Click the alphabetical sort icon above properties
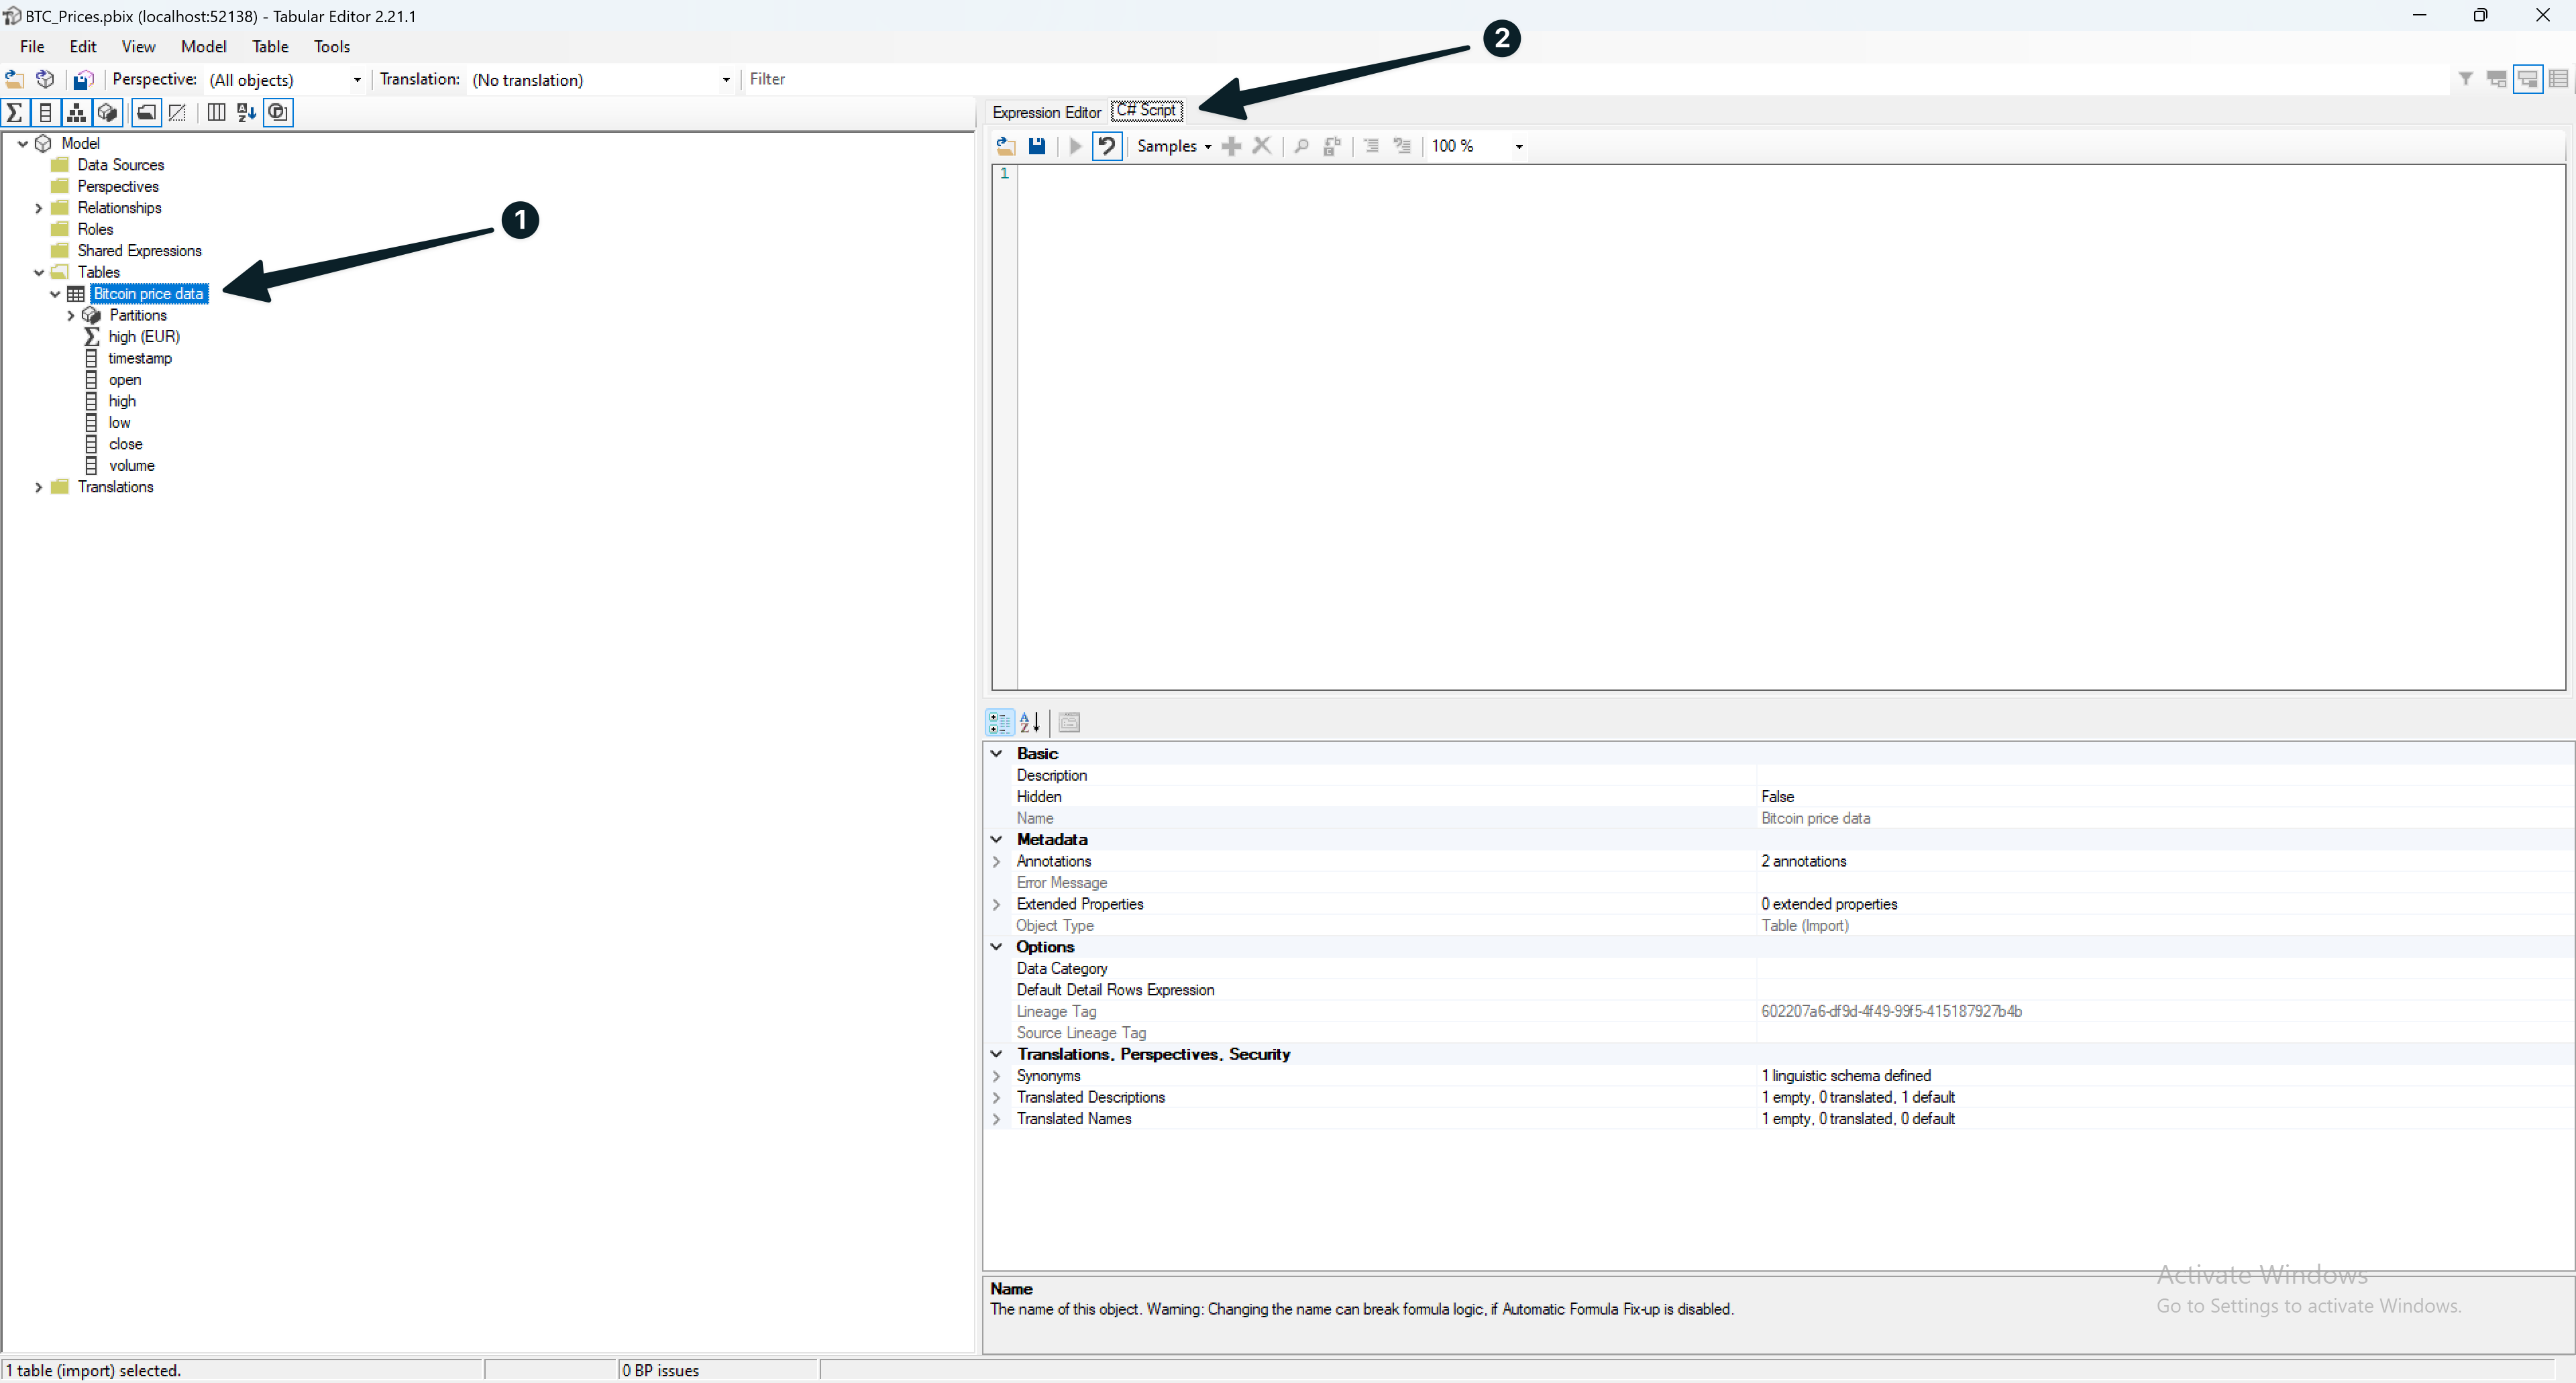This screenshot has width=2576, height=1383. coord(1030,722)
